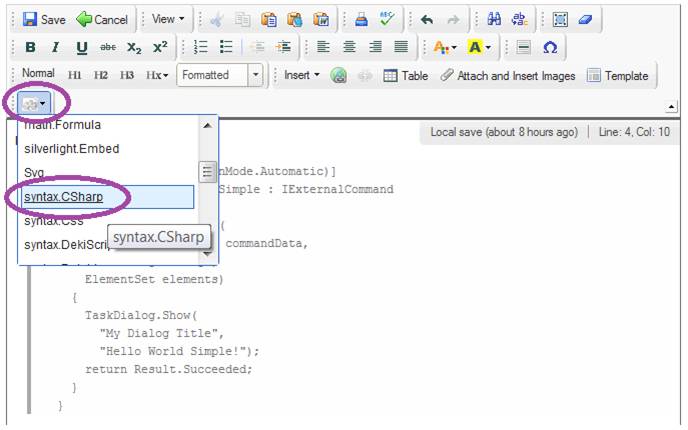Viewport: 688px width, 430px height.
Task: Click the Template button
Action: (x=617, y=76)
